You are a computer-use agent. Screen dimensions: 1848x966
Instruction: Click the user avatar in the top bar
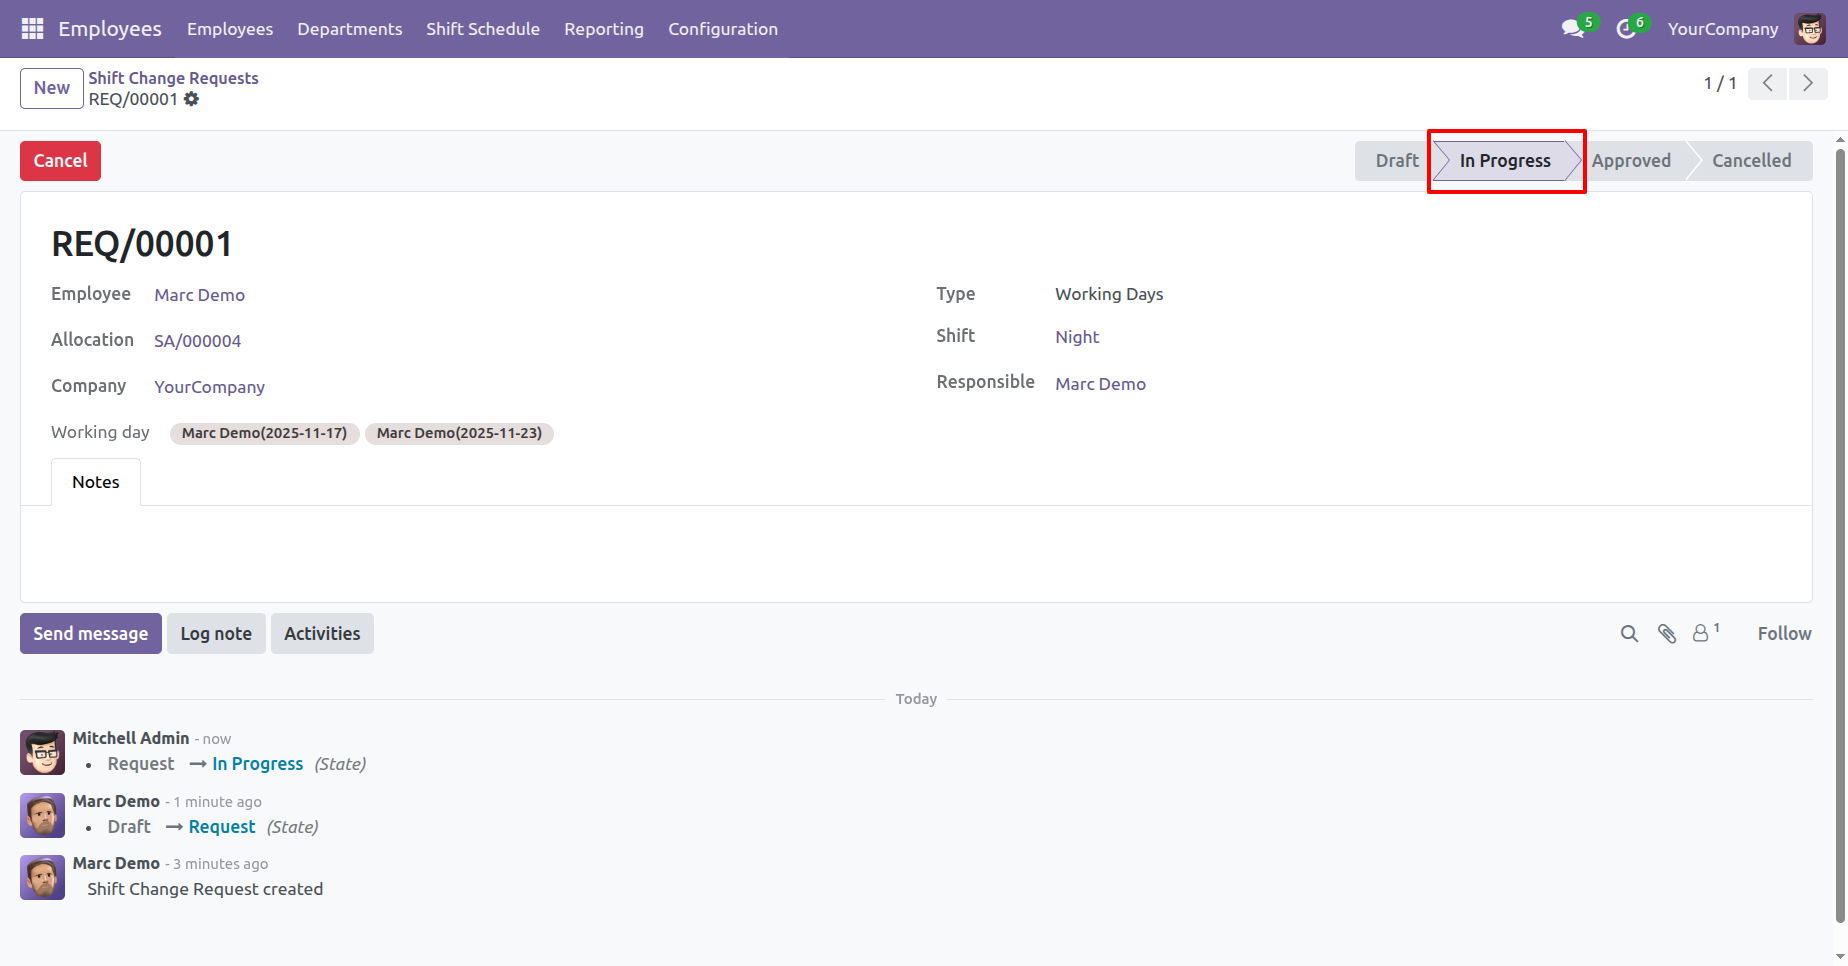[x=1810, y=29]
